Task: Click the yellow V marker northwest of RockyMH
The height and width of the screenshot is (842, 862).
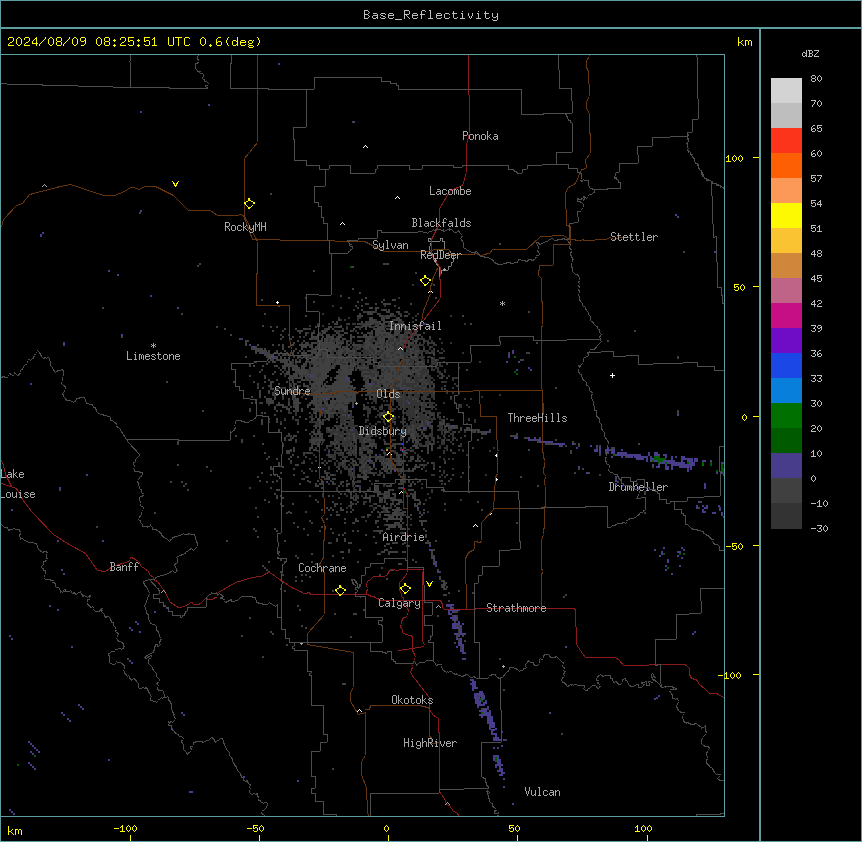Action: [x=175, y=184]
